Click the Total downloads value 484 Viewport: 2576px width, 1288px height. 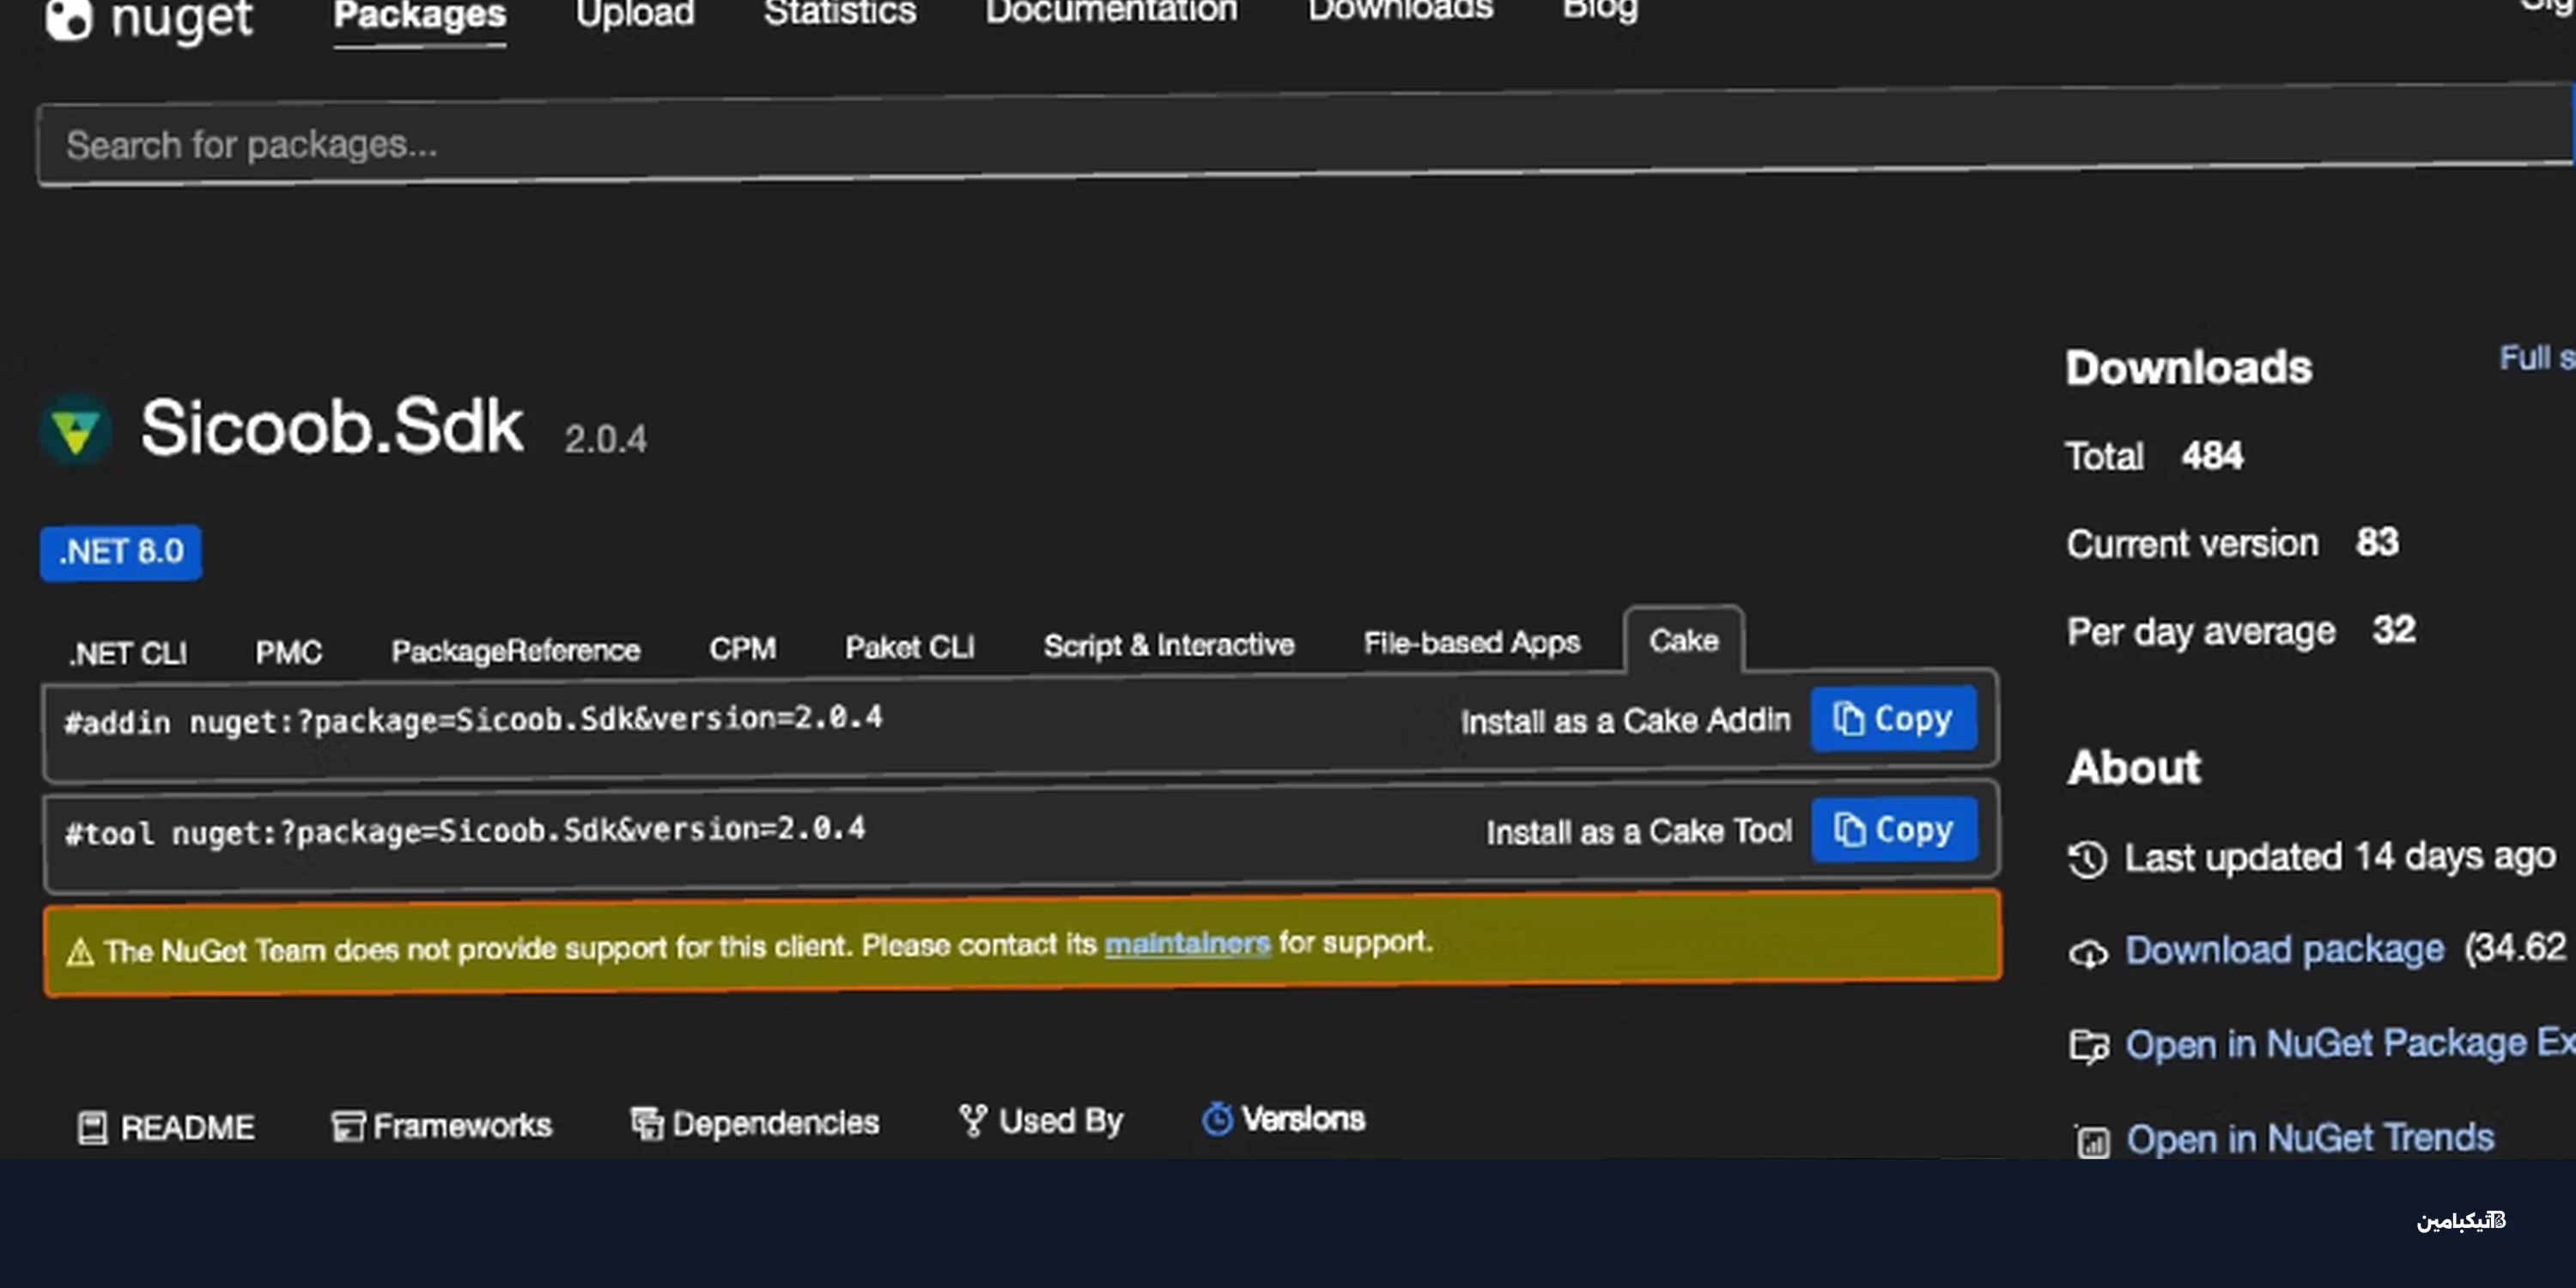pyautogui.click(x=2212, y=456)
